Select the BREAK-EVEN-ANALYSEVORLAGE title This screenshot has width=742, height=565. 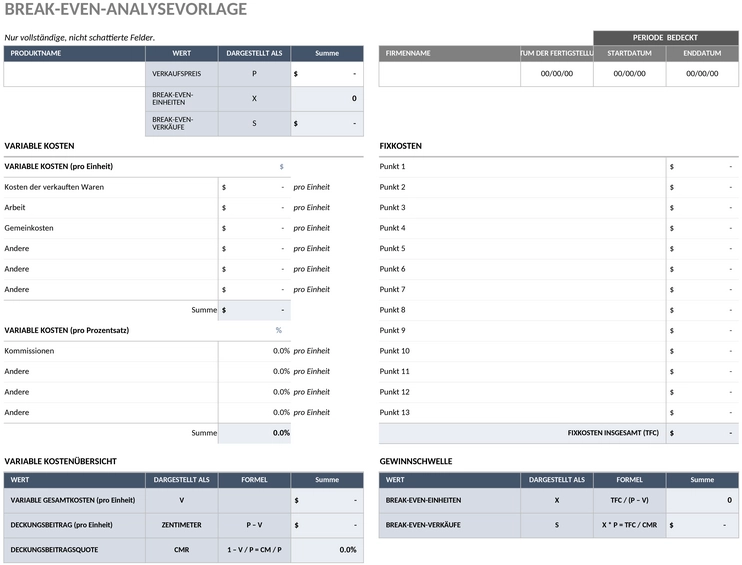pyautogui.click(x=125, y=9)
